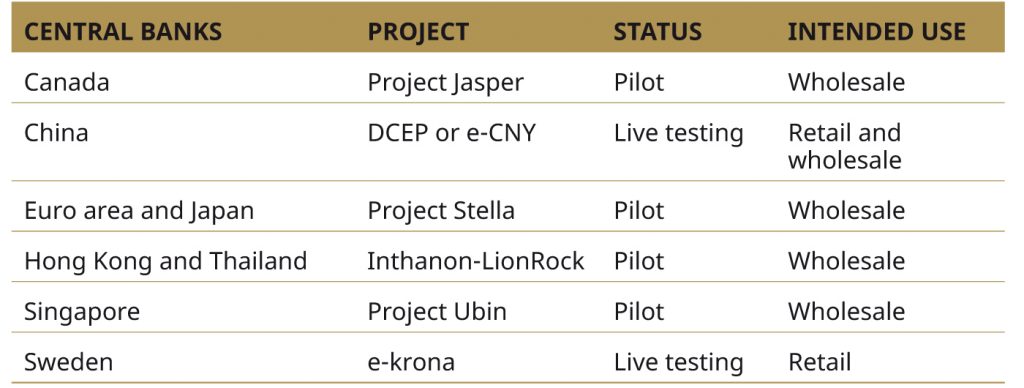Click the CENTRAL BANKS column header
1024x388 pixels.
click(123, 31)
